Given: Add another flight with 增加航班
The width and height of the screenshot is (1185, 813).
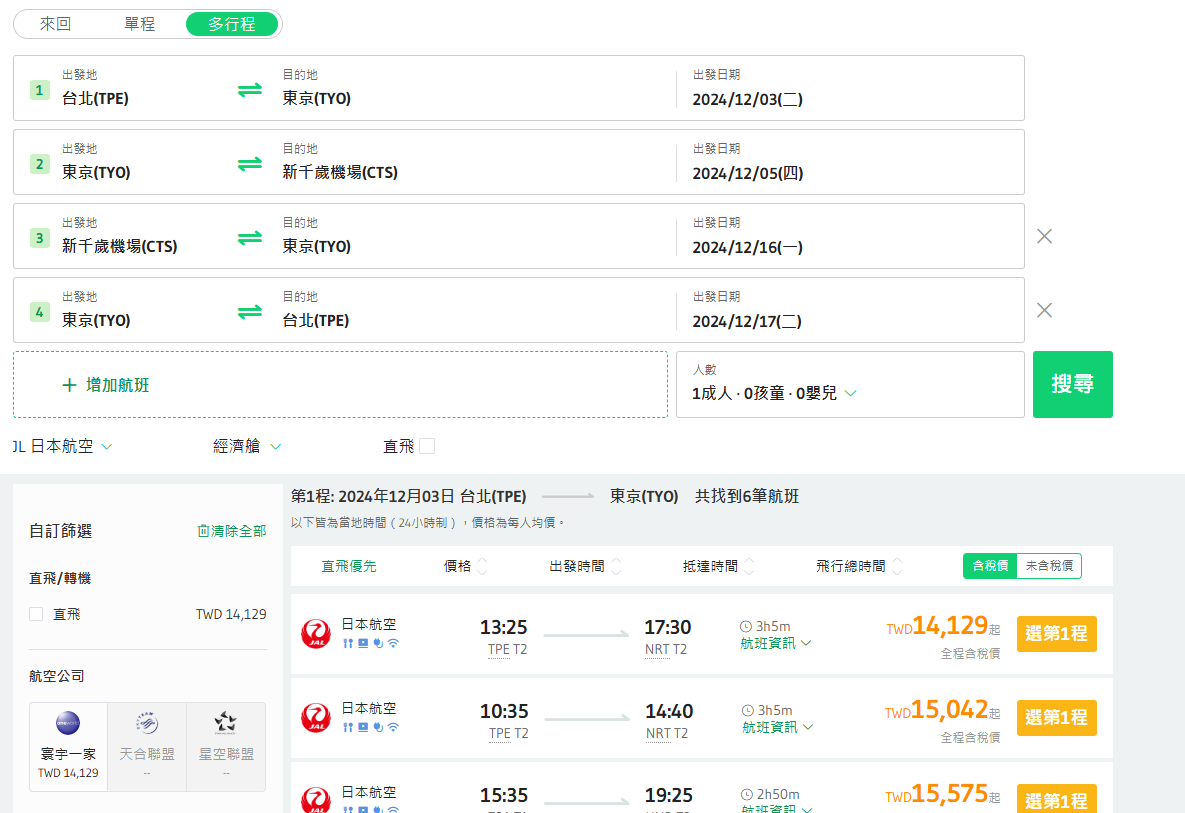Looking at the screenshot, I should (340, 385).
